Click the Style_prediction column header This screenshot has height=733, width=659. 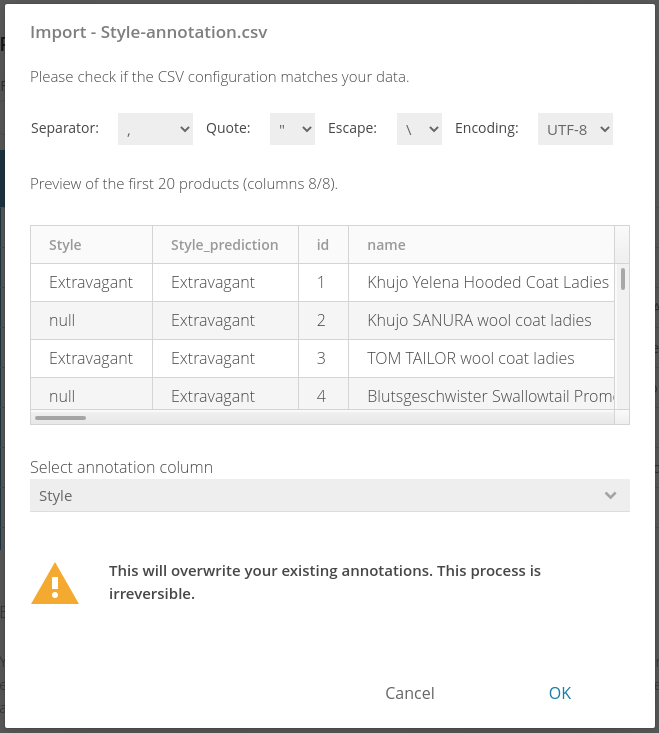[225, 245]
